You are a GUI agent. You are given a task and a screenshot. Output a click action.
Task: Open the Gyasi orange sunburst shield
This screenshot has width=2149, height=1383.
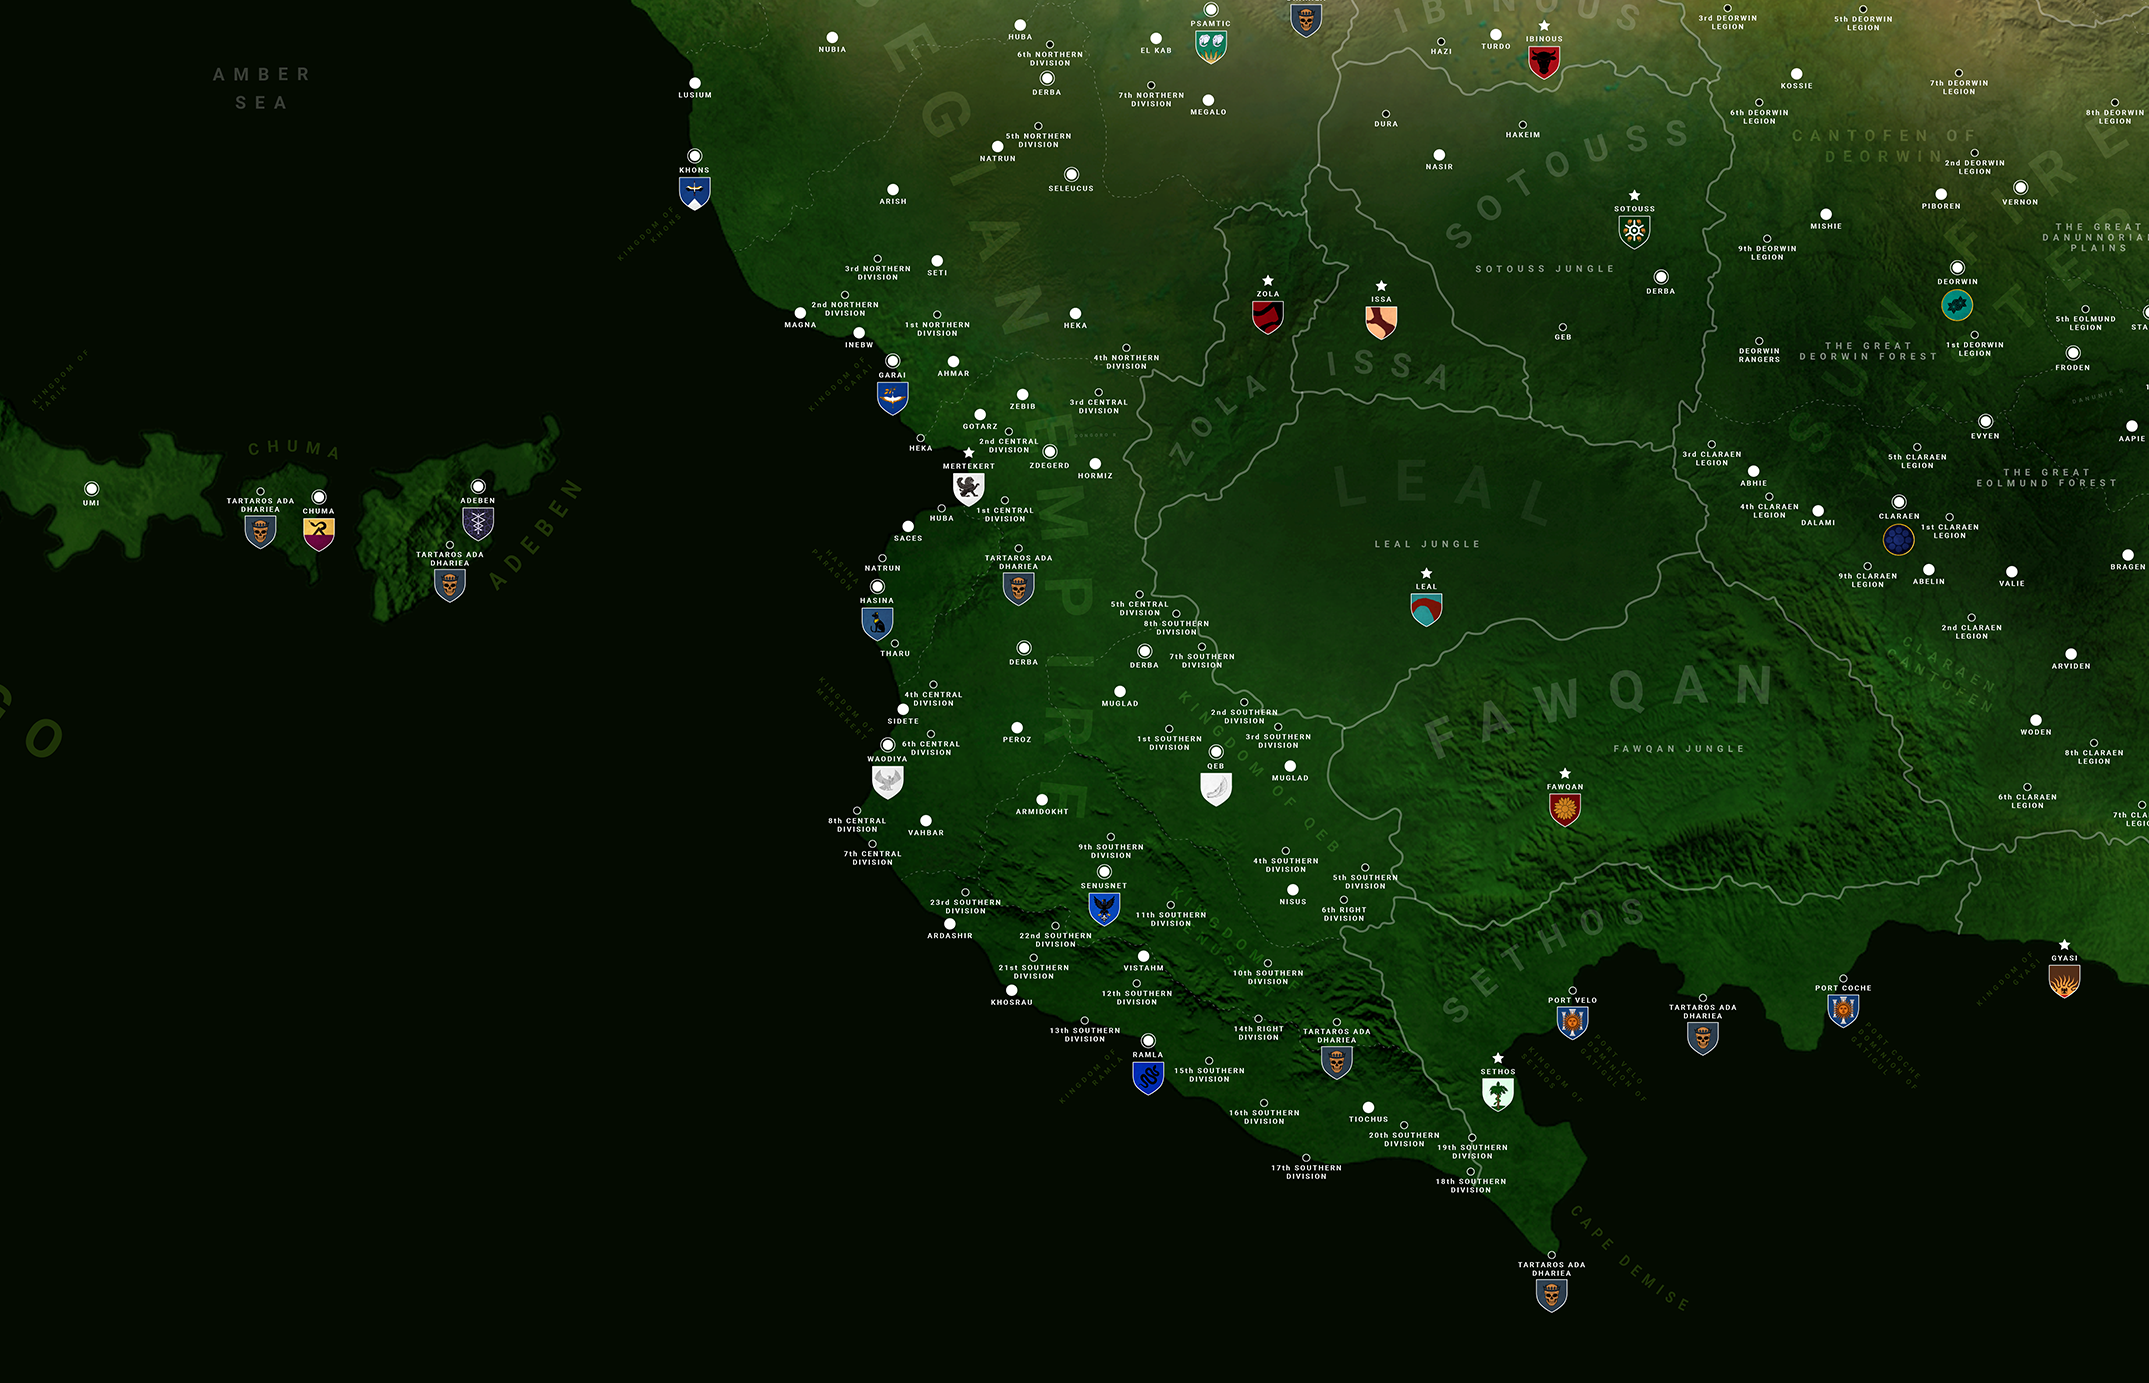click(2063, 980)
